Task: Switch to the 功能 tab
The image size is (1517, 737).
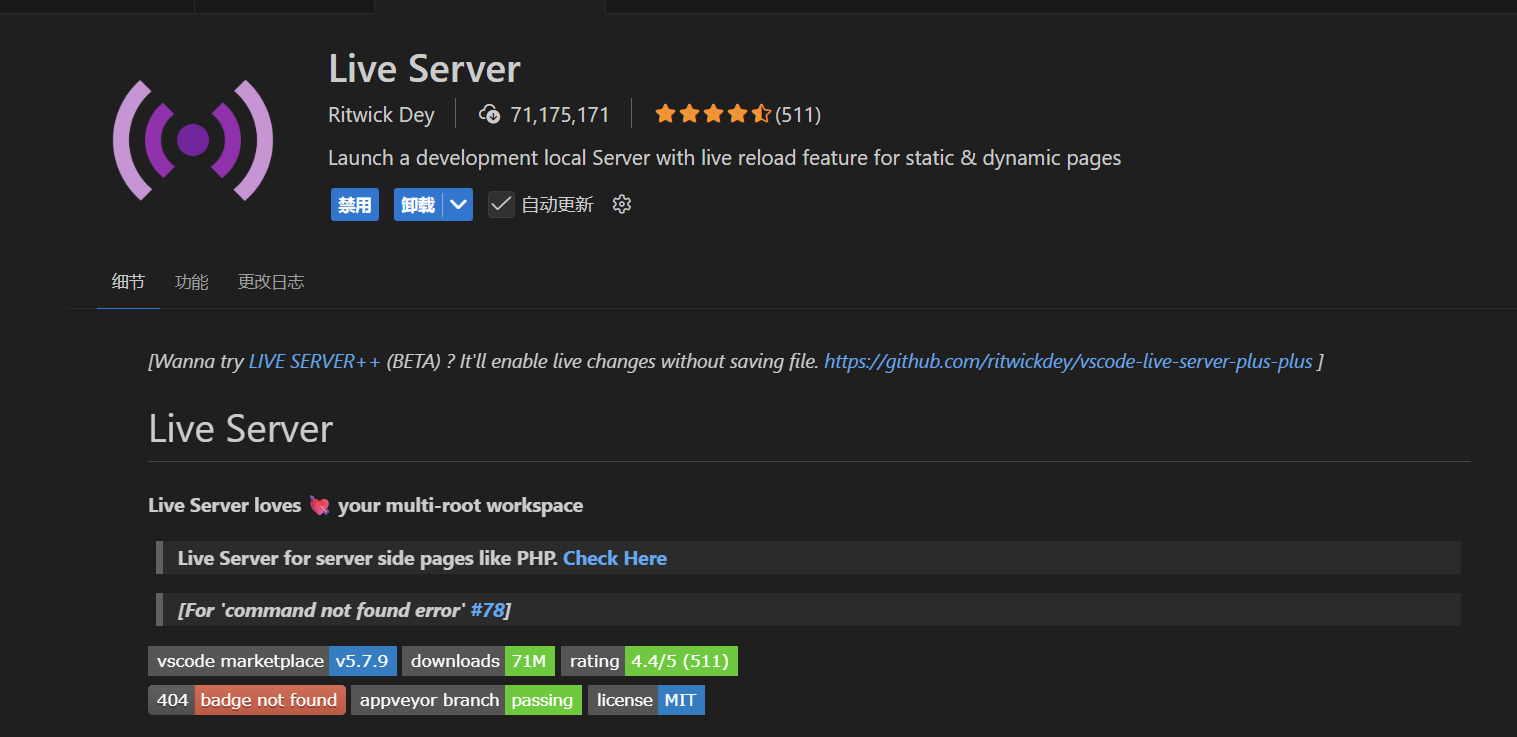Action: tap(191, 282)
